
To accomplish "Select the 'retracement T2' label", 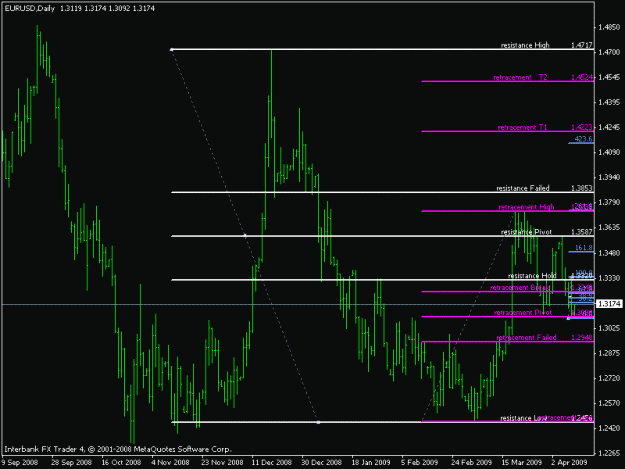I will (520, 77).
